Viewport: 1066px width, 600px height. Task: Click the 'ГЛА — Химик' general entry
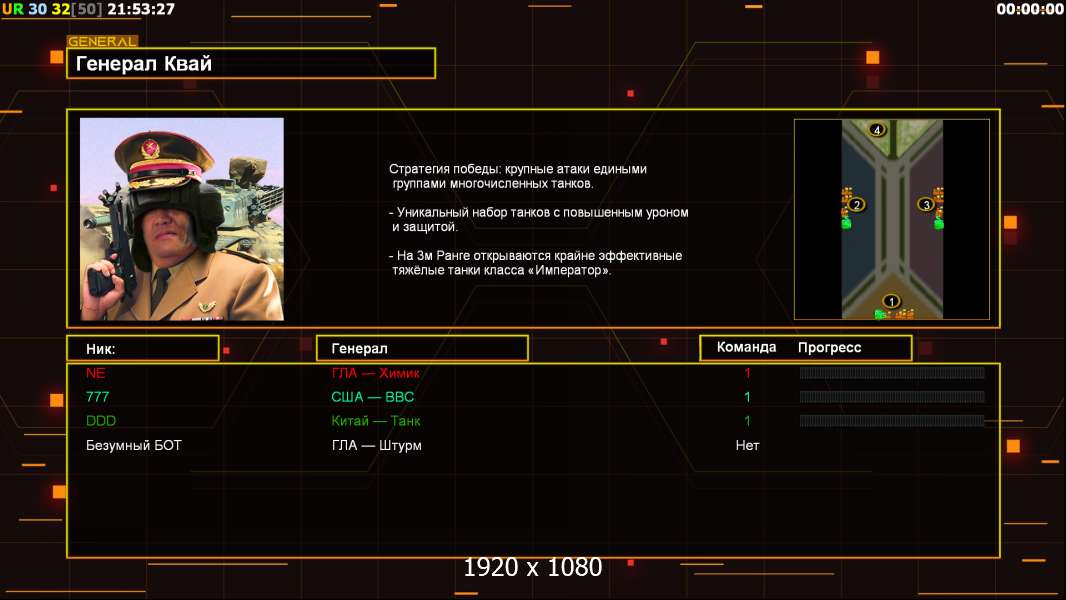(375, 372)
